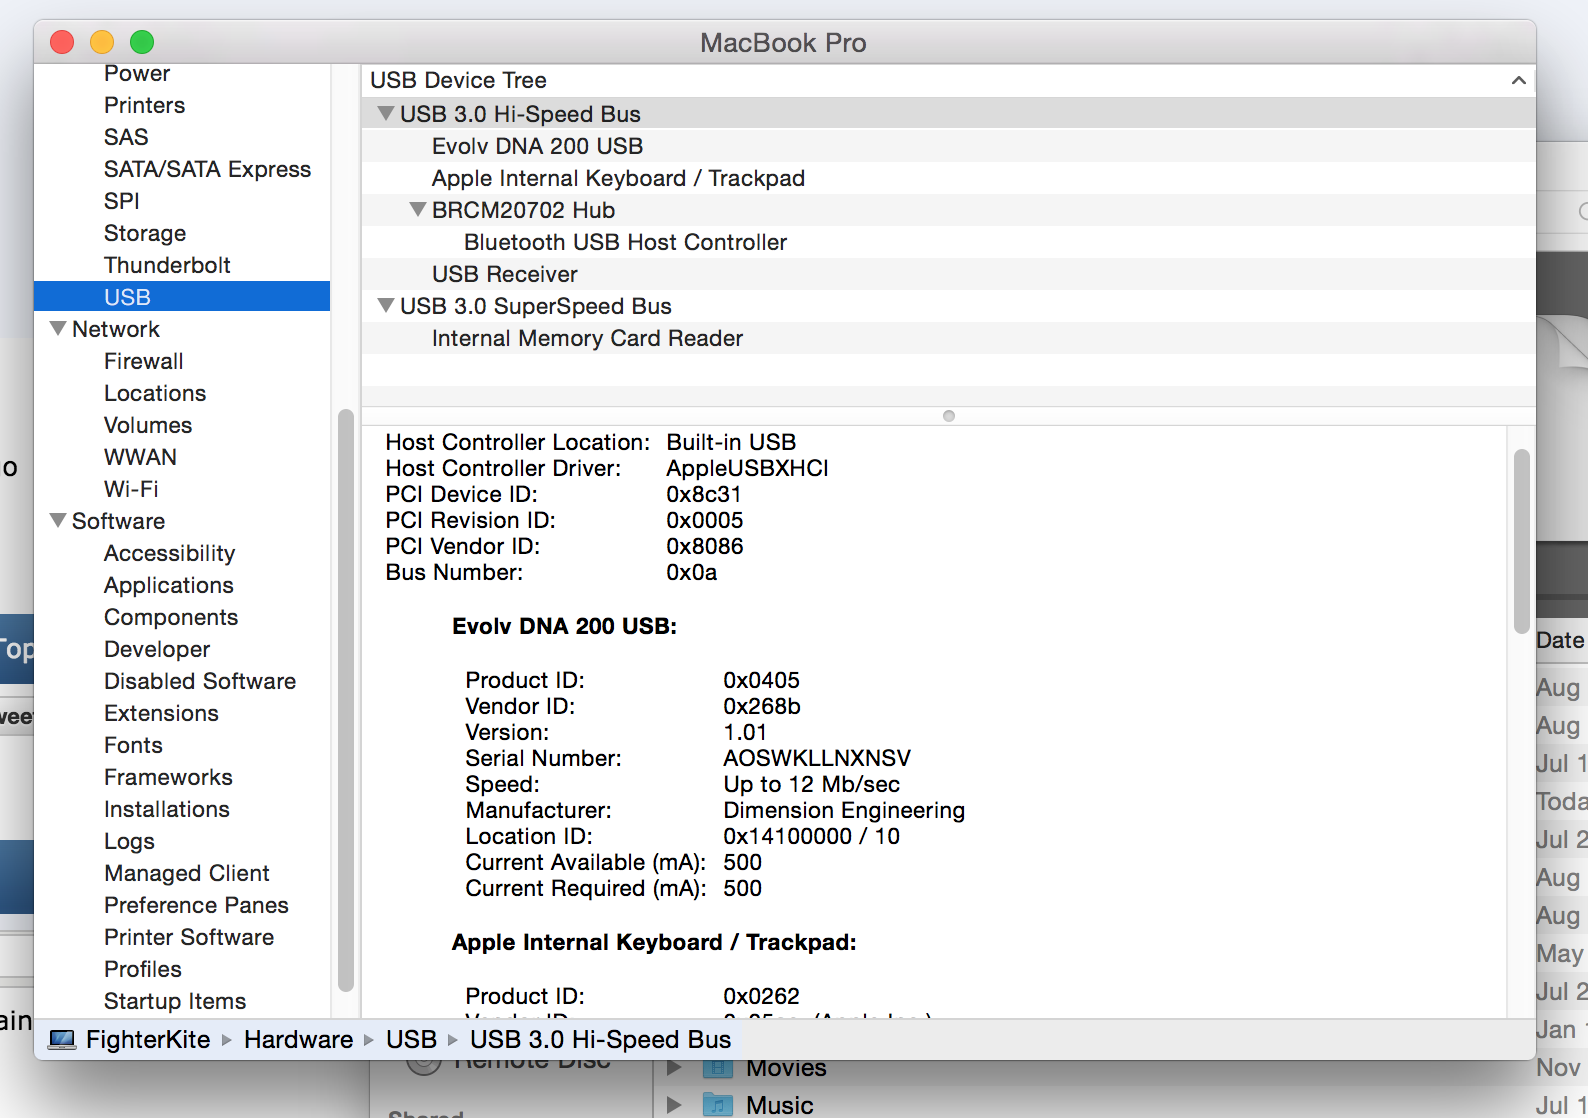Open Frameworks under Software

(x=168, y=777)
